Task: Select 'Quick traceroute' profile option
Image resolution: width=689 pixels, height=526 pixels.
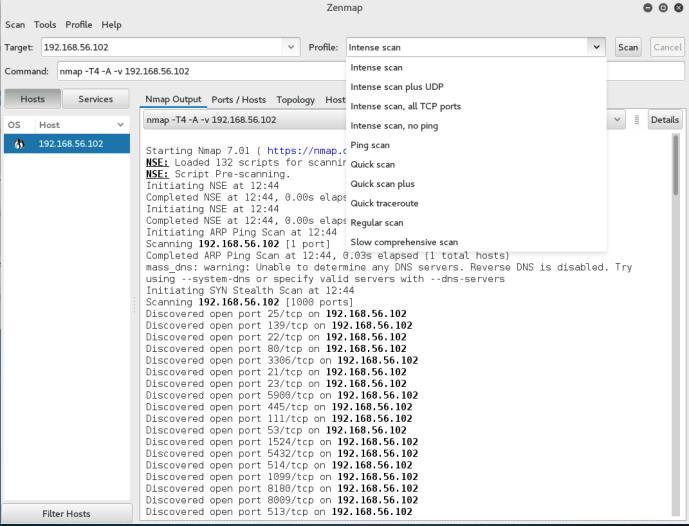Action: tap(476, 203)
